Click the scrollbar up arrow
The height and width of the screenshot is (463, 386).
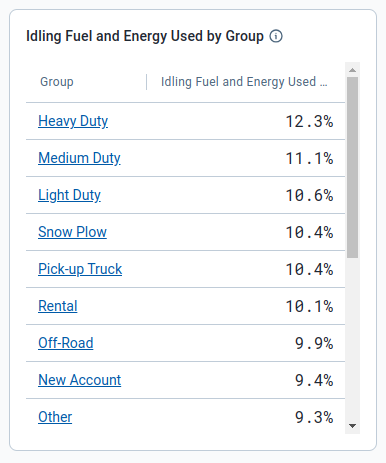pyautogui.click(x=352, y=70)
